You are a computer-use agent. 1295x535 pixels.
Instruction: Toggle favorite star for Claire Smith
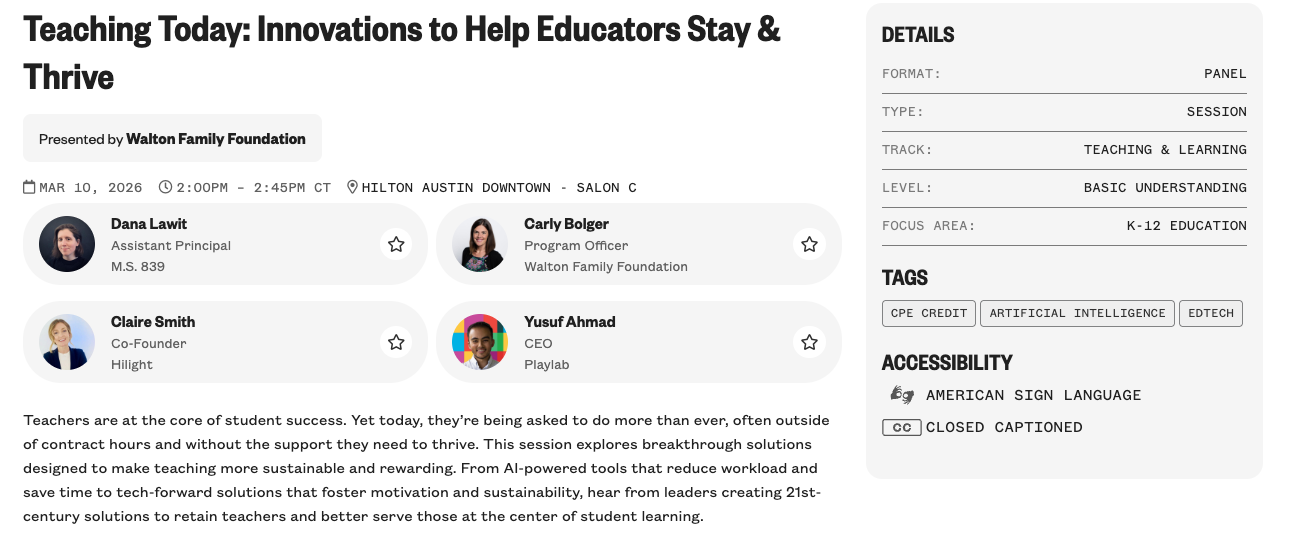(x=396, y=342)
